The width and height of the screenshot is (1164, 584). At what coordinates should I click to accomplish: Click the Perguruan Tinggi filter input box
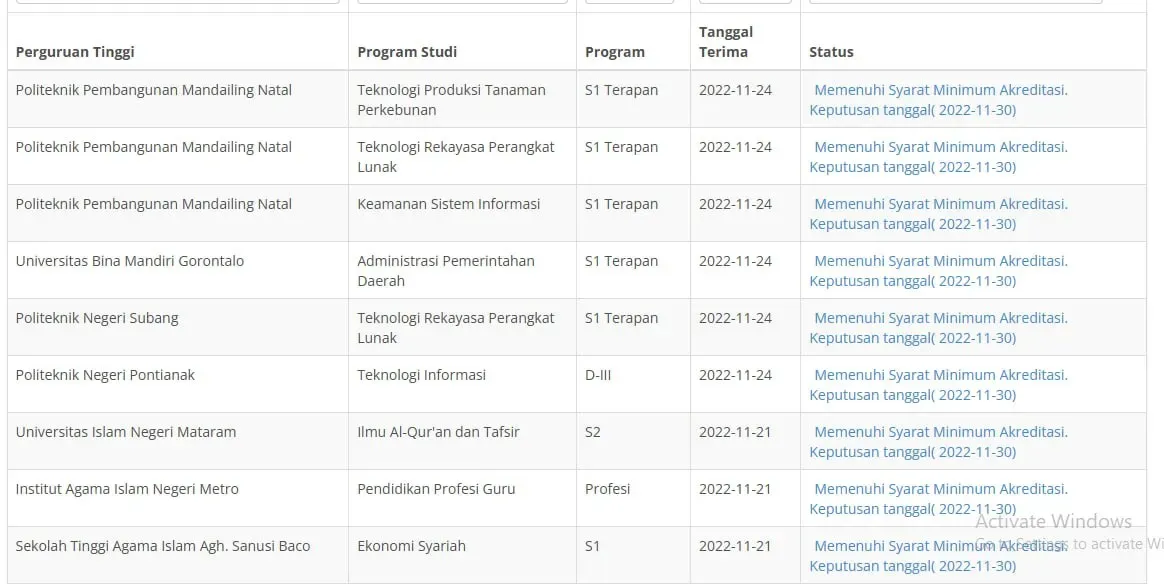pos(175,2)
